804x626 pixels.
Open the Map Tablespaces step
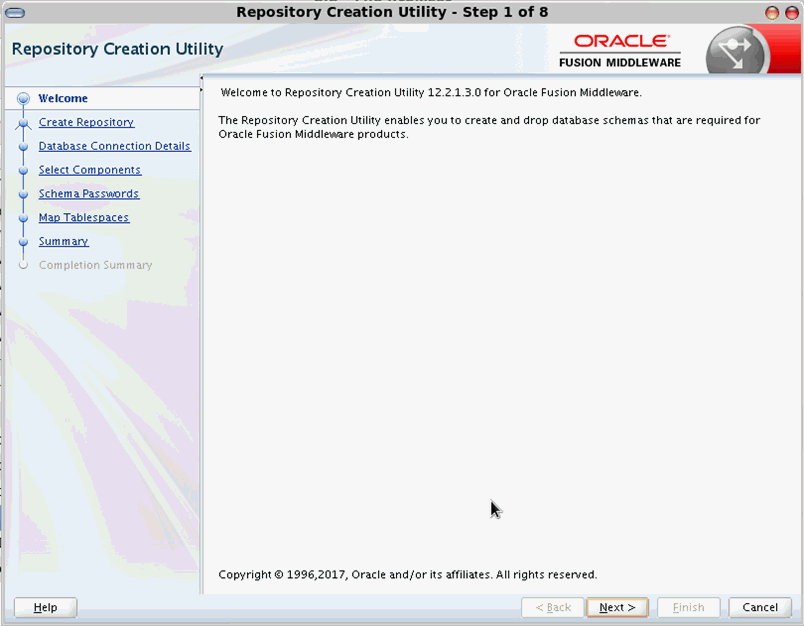coord(84,217)
